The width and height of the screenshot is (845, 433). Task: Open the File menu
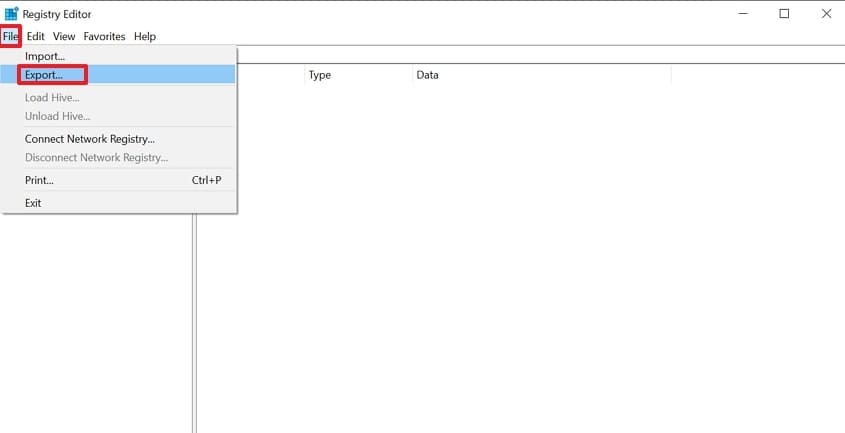pyautogui.click(x=10, y=37)
